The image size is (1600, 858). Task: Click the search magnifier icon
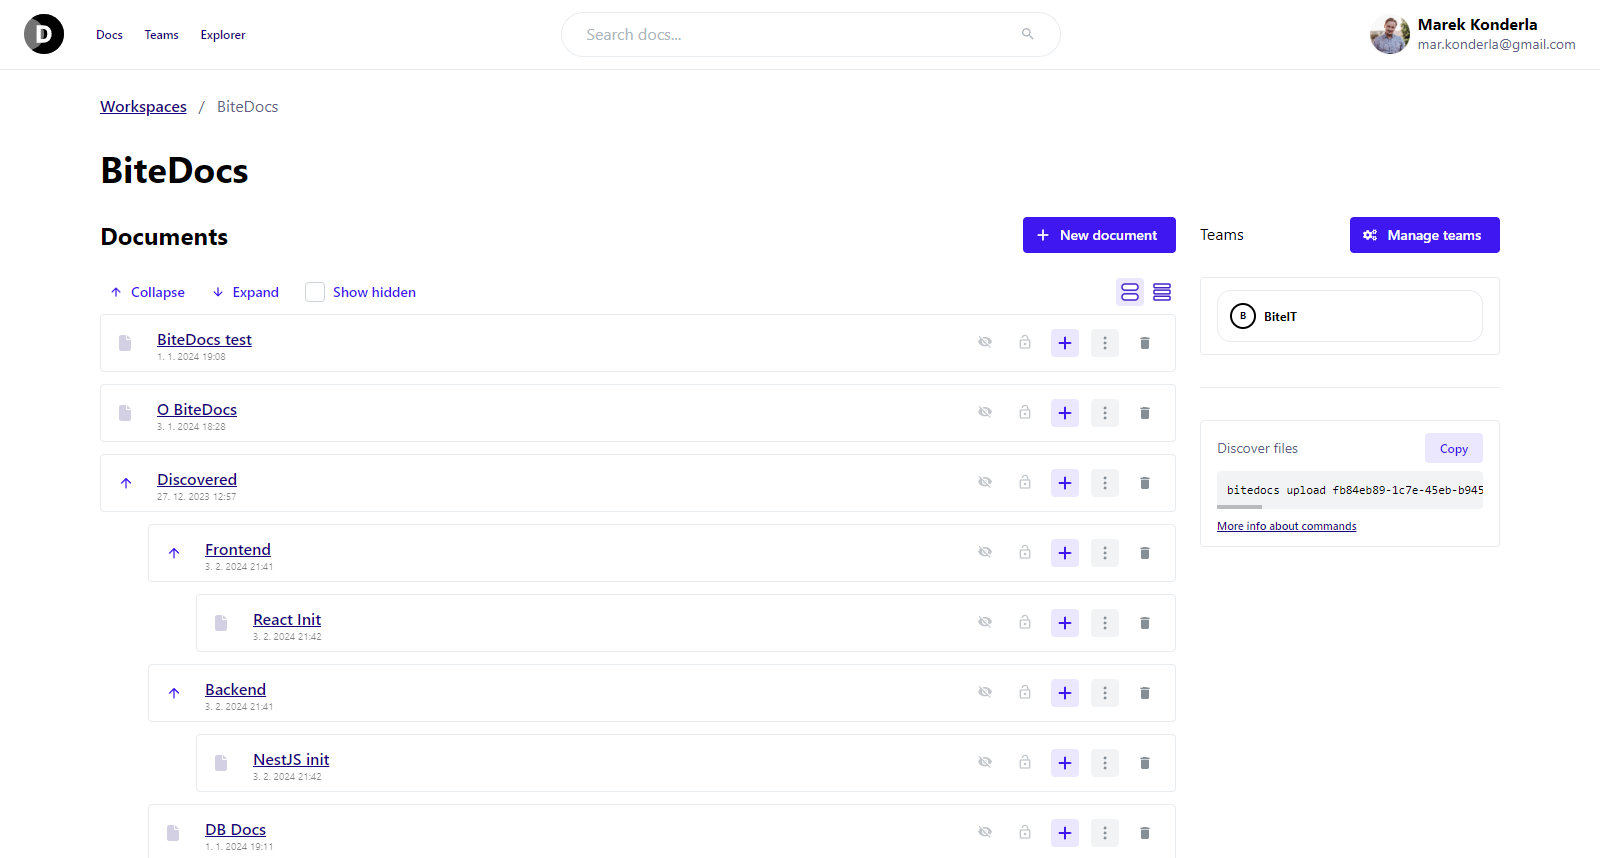point(1027,34)
